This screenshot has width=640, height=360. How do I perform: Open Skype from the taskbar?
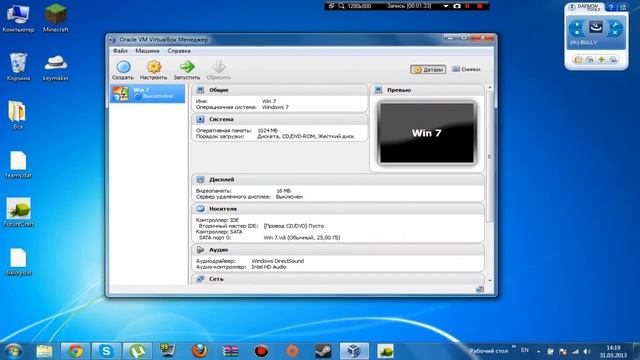(x=106, y=351)
